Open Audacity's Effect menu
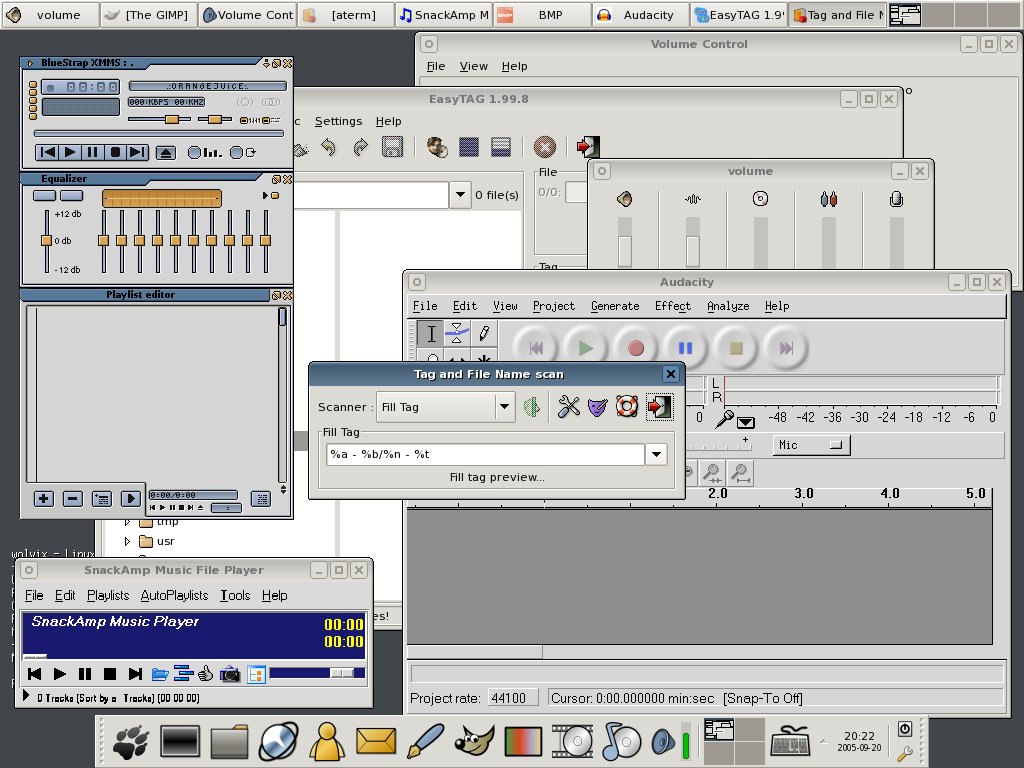Viewport: 1024px width, 768px height. pos(673,306)
